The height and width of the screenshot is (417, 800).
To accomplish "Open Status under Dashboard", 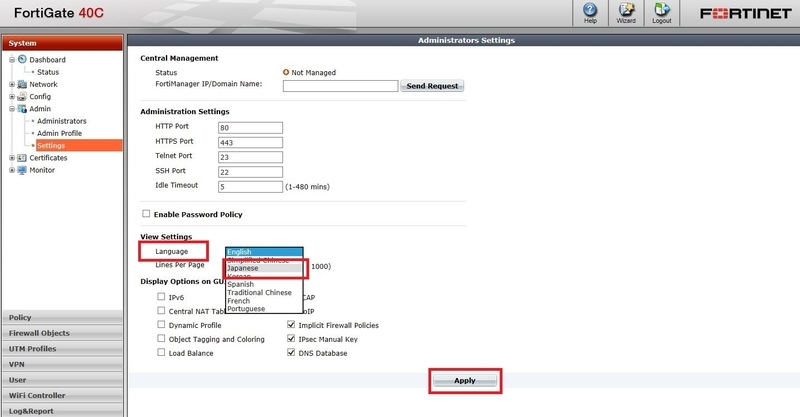I will pos(48,72).
